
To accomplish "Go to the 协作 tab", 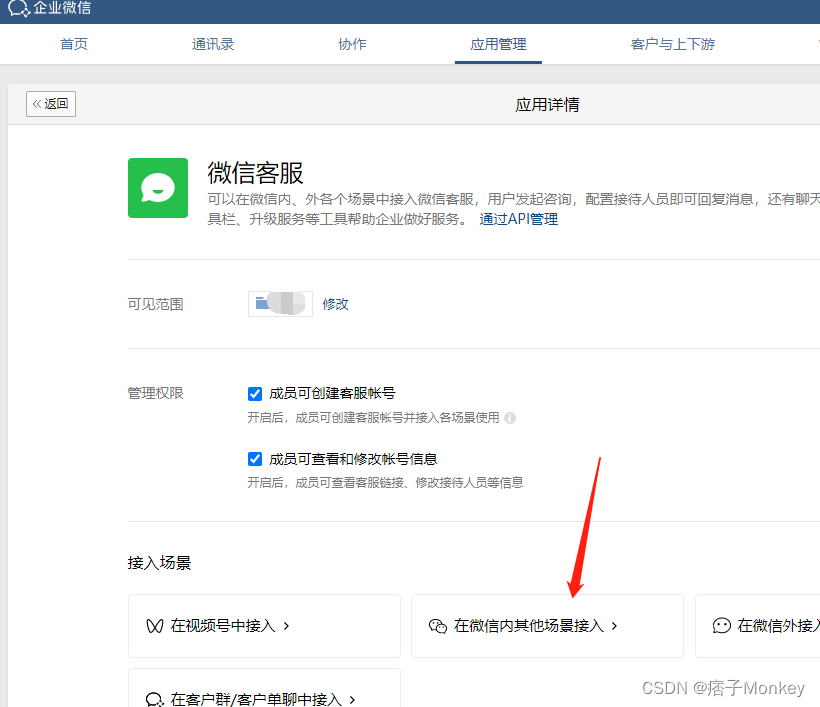I will pyautogui.click(x=352, y=44).
